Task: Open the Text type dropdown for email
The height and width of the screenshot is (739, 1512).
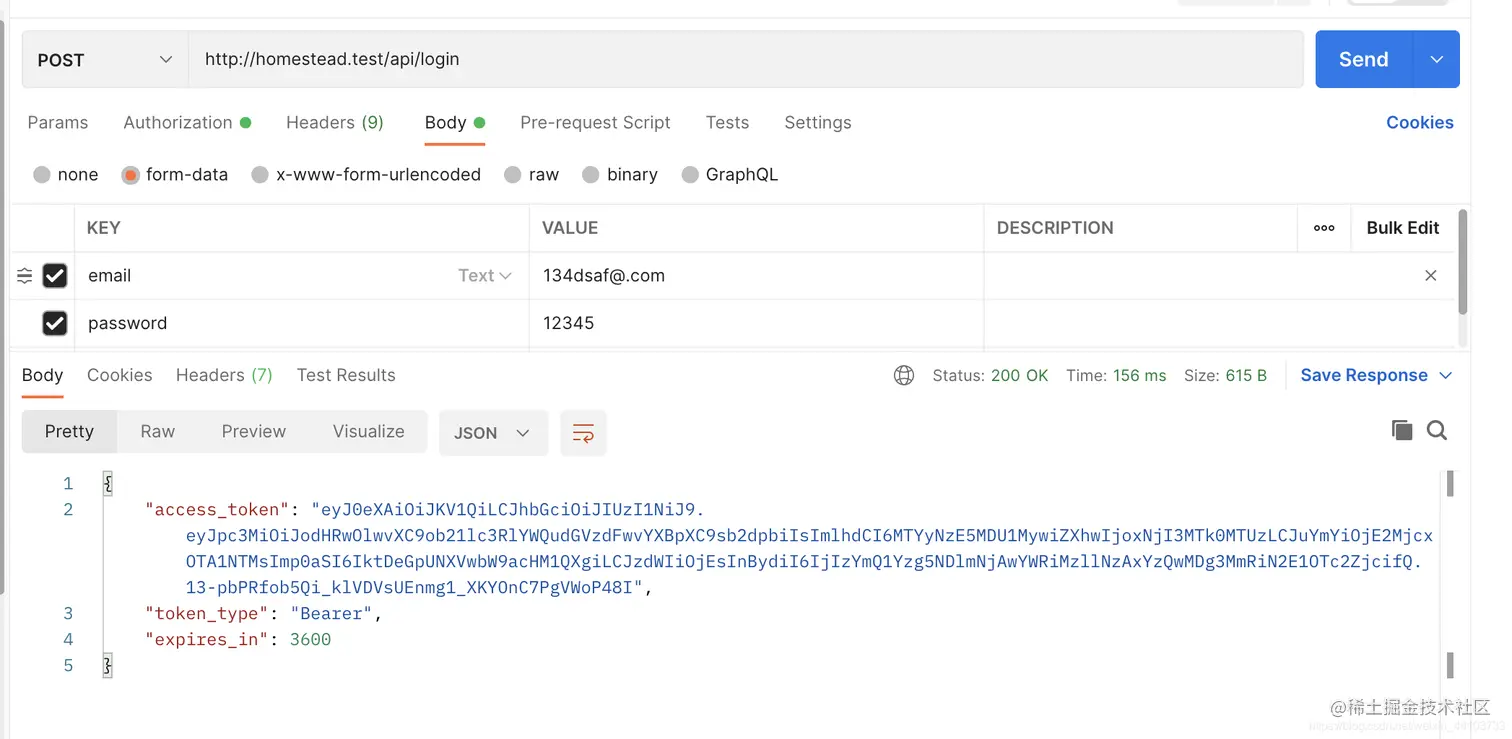Action: 485,276
